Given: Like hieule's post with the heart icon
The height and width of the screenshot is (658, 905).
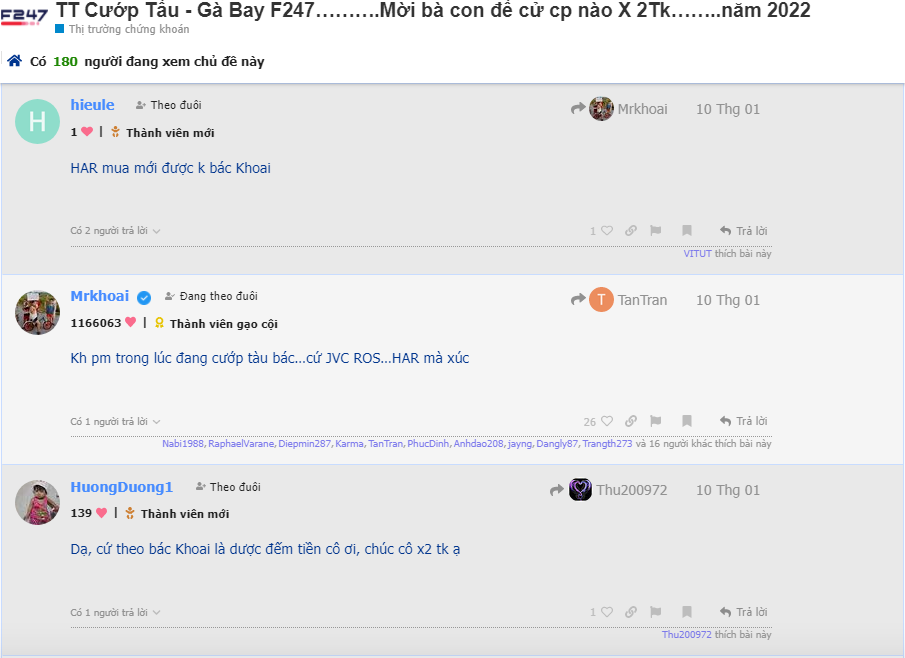Looking at the screenshot, I should [607, 230].
